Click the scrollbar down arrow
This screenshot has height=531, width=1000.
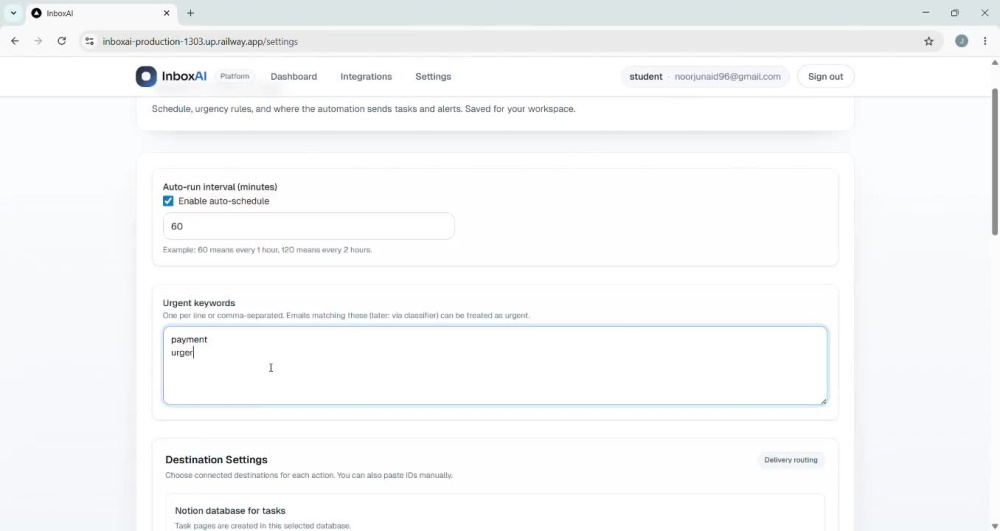pos(994,526)
